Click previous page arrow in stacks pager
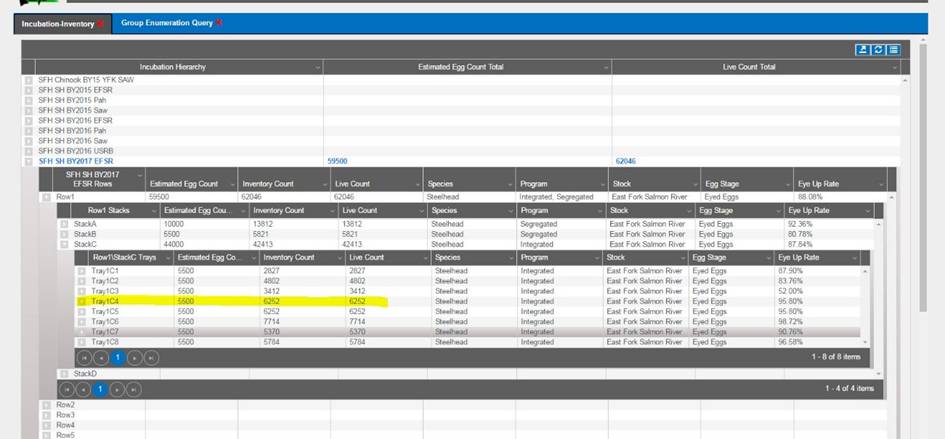Viewport: 945px width, 439px height. click(84, 389)
